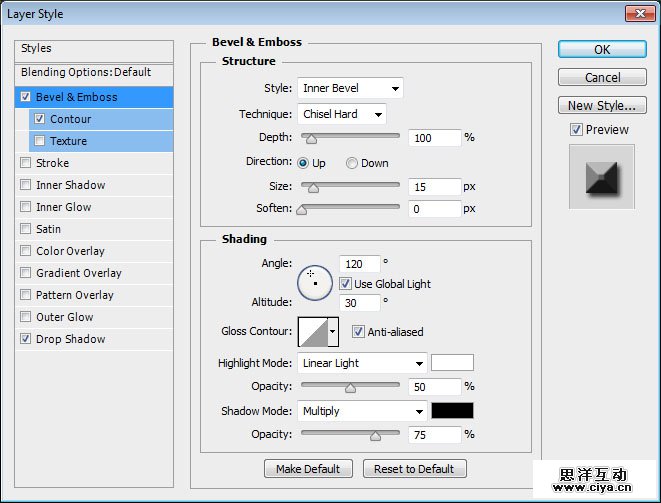Click the Soften value field
This screenshot has height=503, width=661.
point(435,209)
